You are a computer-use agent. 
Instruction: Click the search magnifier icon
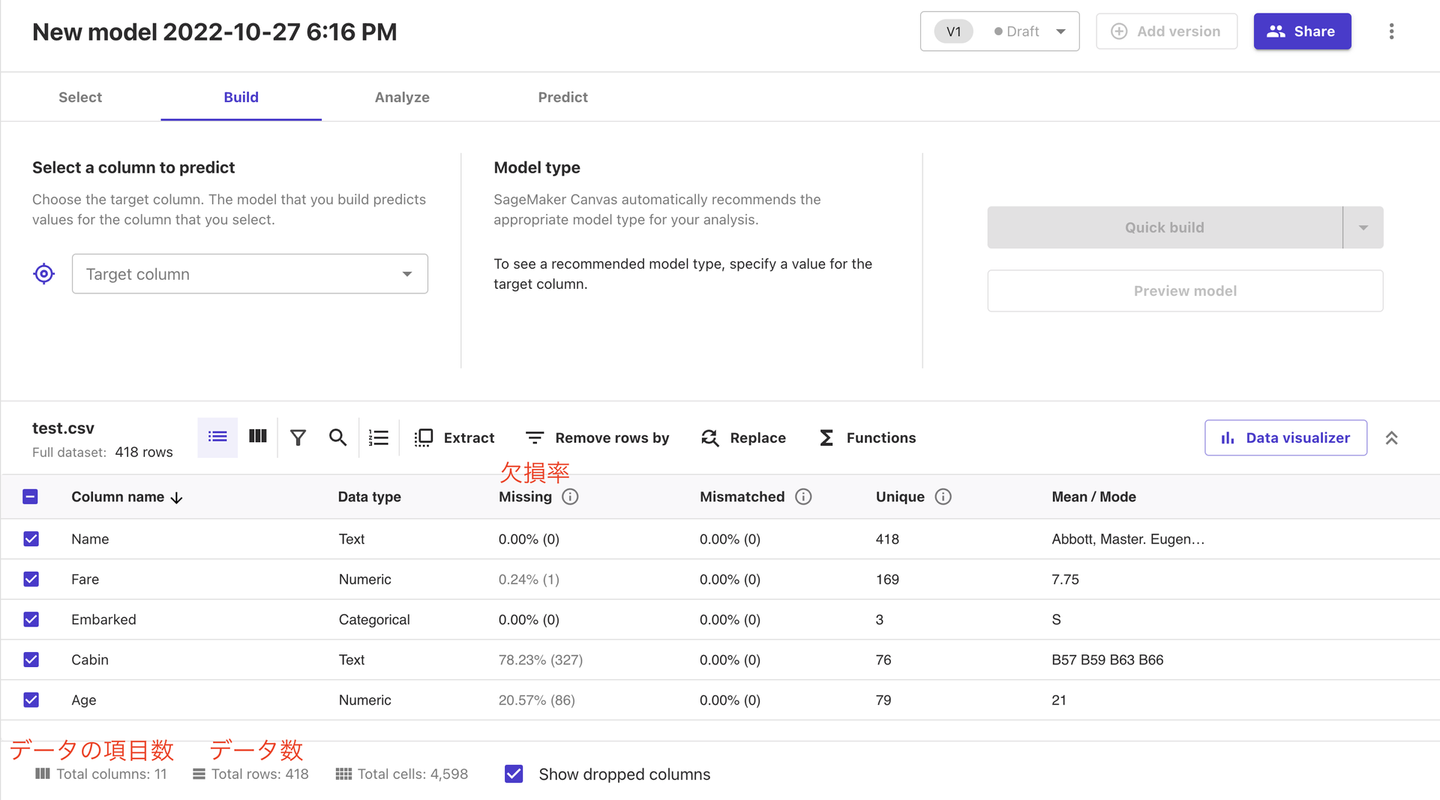[338, 438]
